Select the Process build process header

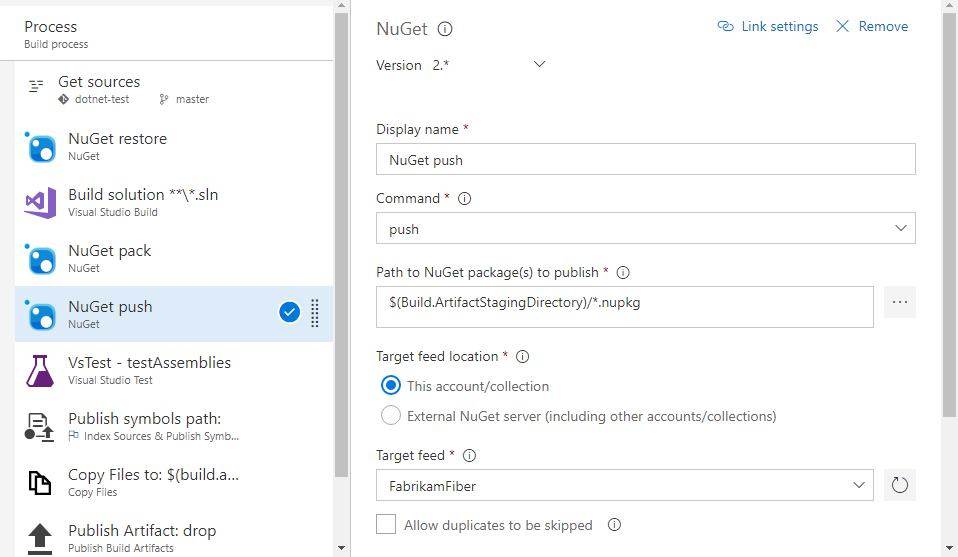[166, 34]
